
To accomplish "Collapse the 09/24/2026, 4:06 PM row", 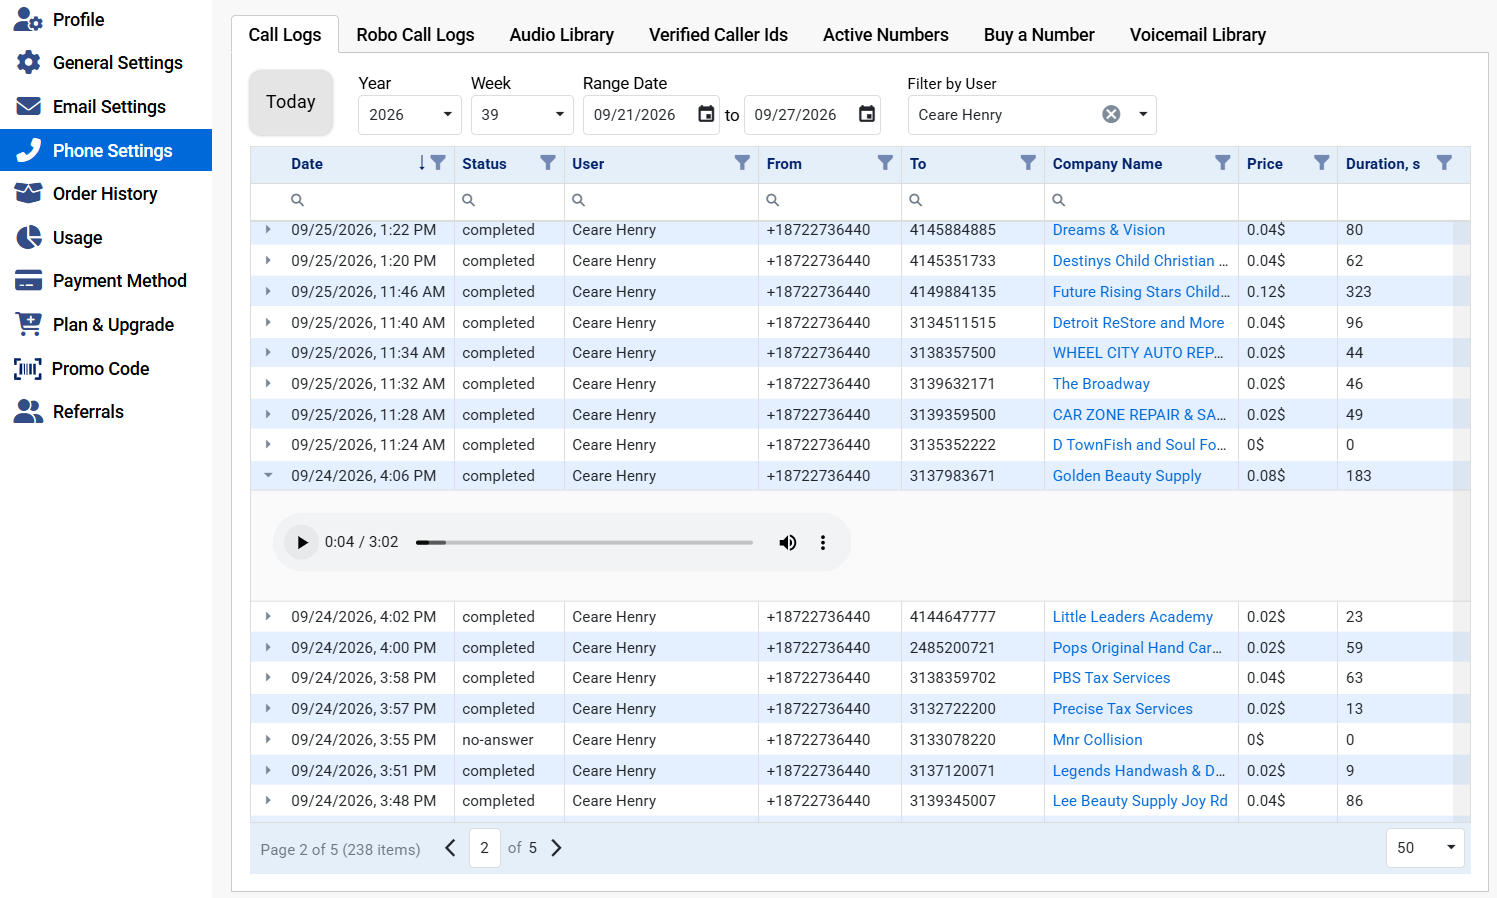I will click(268, 476).
